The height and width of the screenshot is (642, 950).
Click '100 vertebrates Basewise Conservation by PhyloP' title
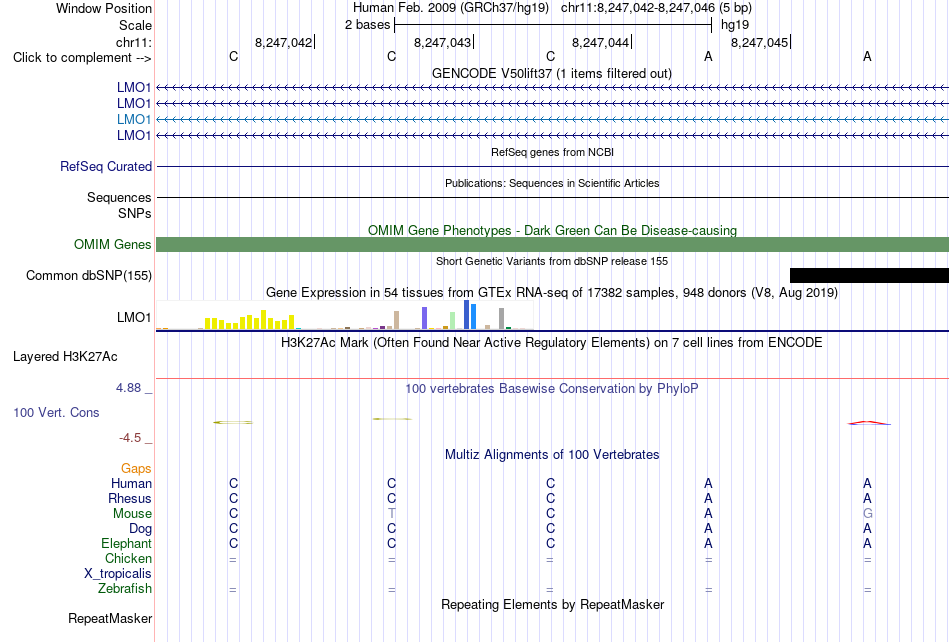pyautogui.click(x=552, y=388)
